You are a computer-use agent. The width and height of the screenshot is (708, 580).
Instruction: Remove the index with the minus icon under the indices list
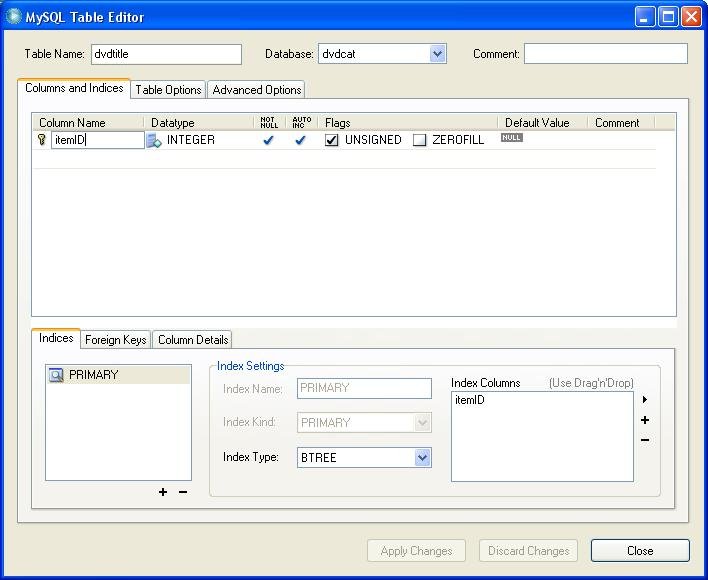pyautogui.click(x=183, y=492)
